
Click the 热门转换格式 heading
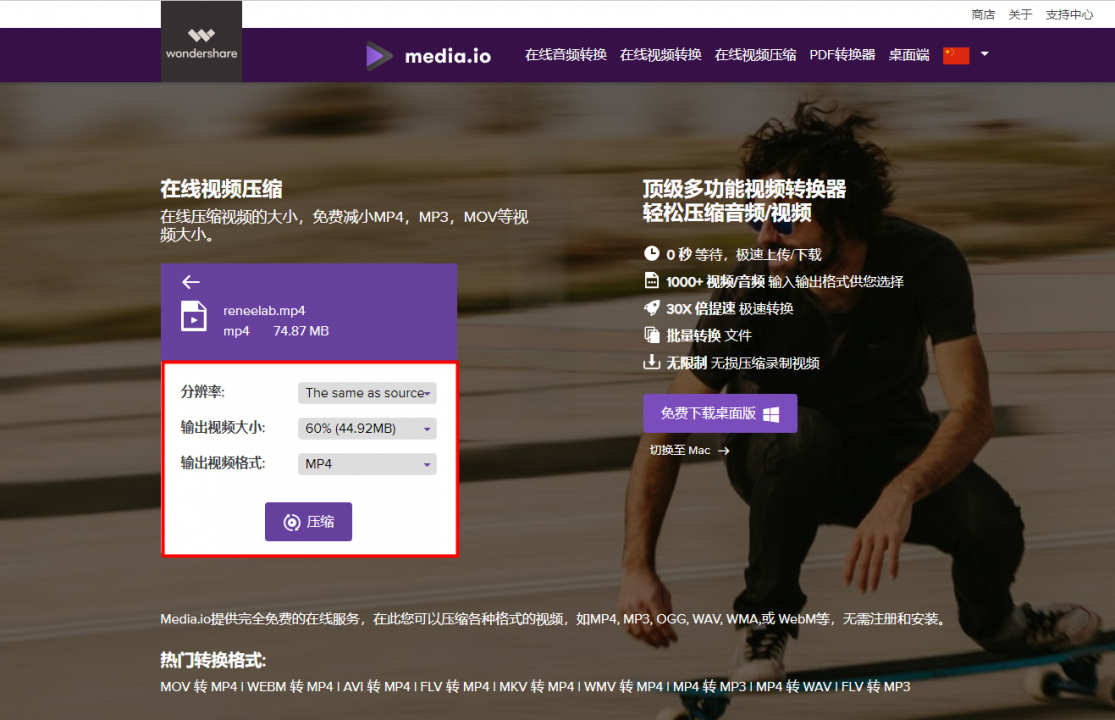213,660
